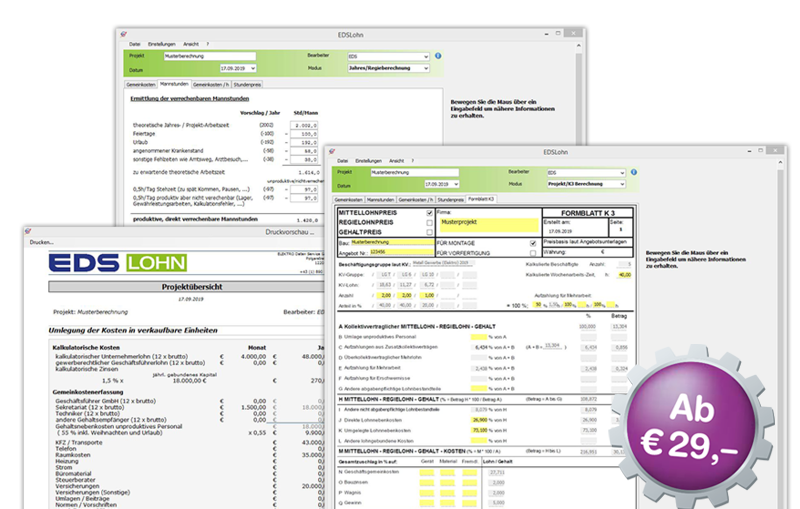Click the EDS LOHN logo in the Druckvorschau window
Image resolution: width=800 pixels, height=509 pixels.
tap(118, 263)
